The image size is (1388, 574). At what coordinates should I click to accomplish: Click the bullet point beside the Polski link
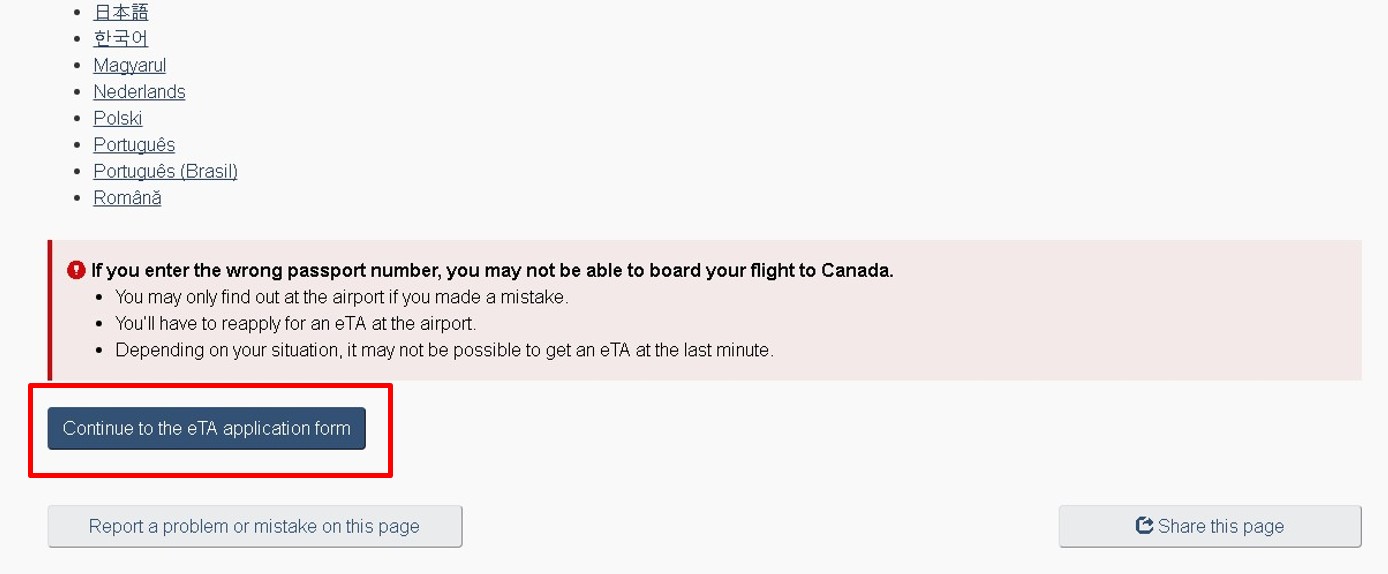coord(79,119)
